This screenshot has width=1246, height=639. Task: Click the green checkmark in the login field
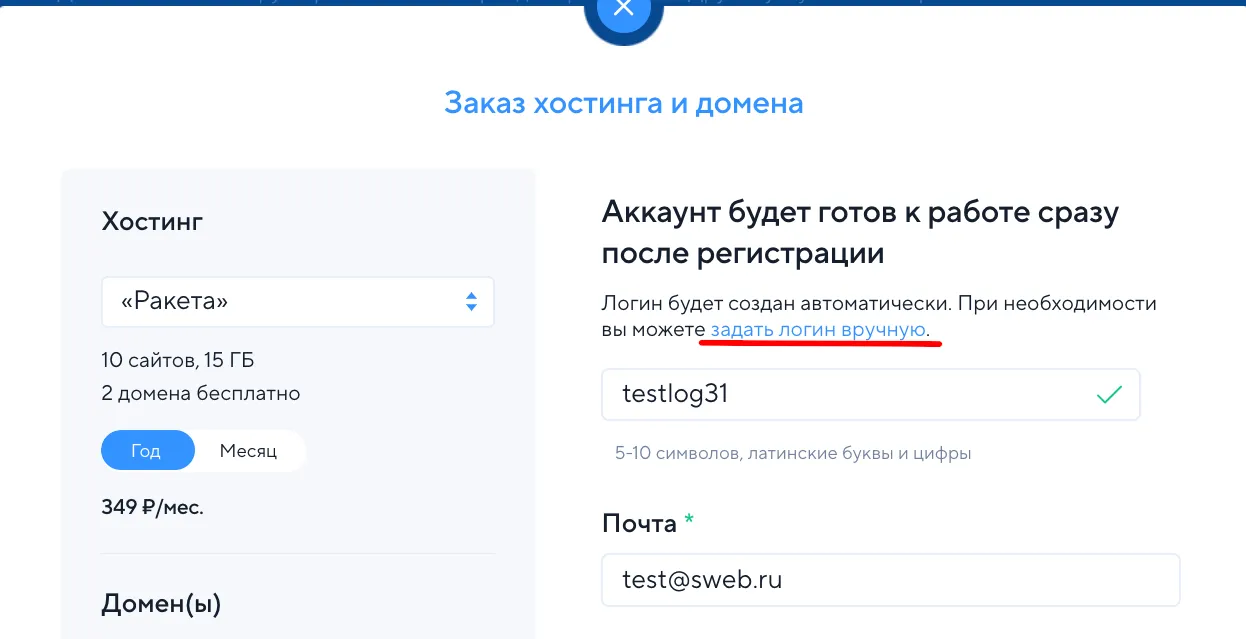pos(1108,394)
